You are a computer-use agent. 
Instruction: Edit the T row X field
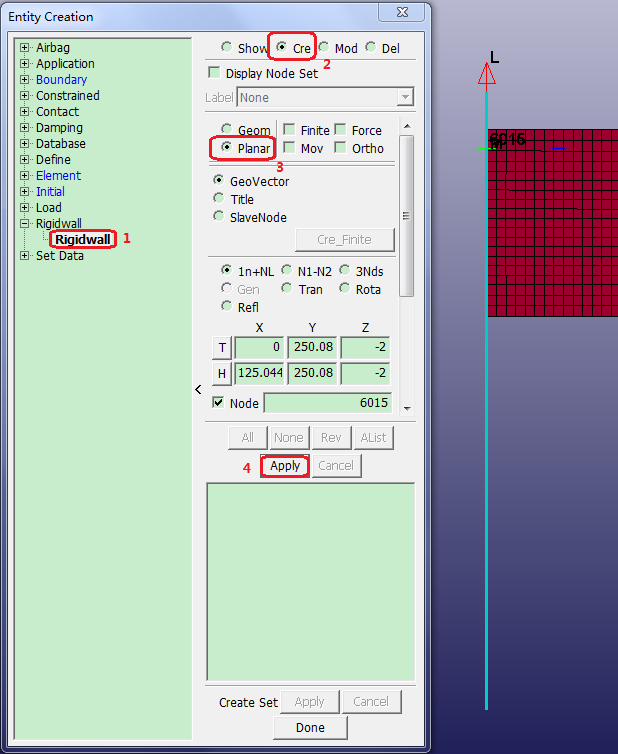[259, 347]
